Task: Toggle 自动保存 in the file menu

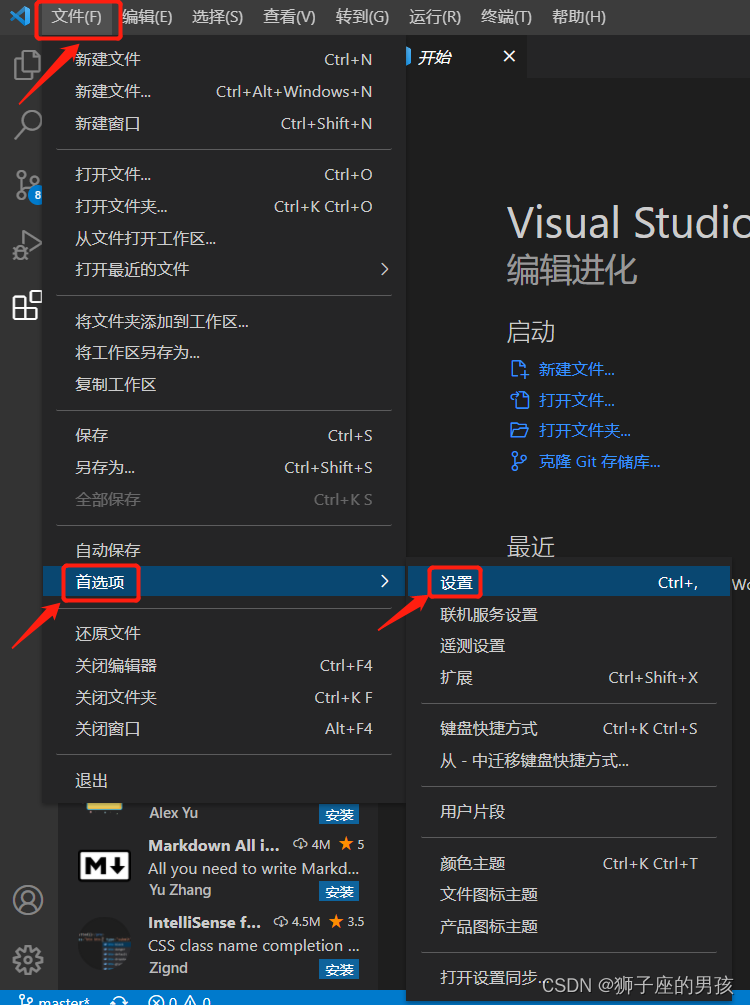Action: (224, 550)
